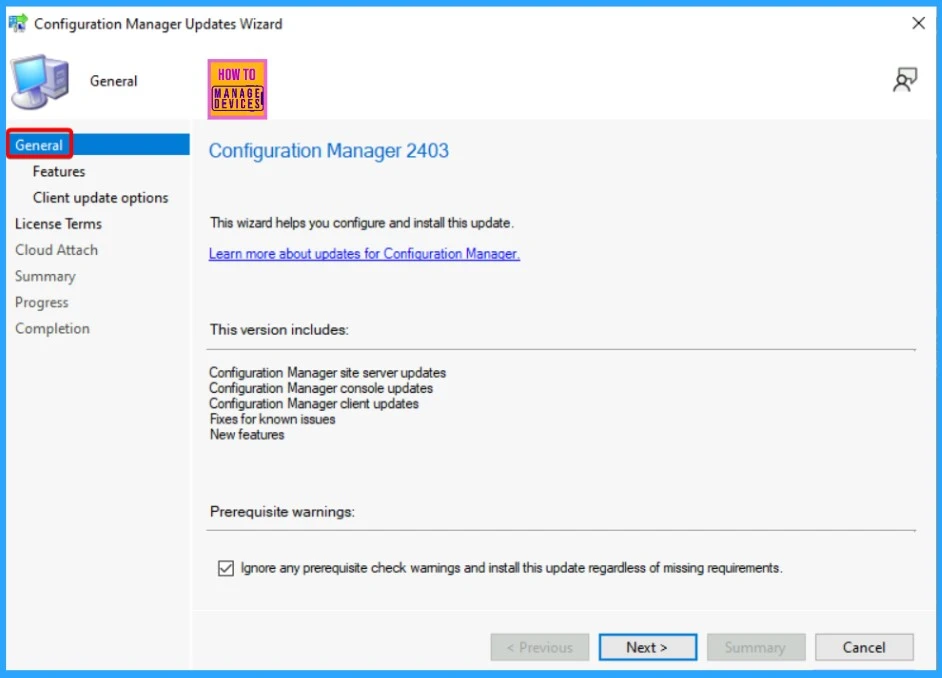
Task: Select the General wizard step
Action: (99, 145)
